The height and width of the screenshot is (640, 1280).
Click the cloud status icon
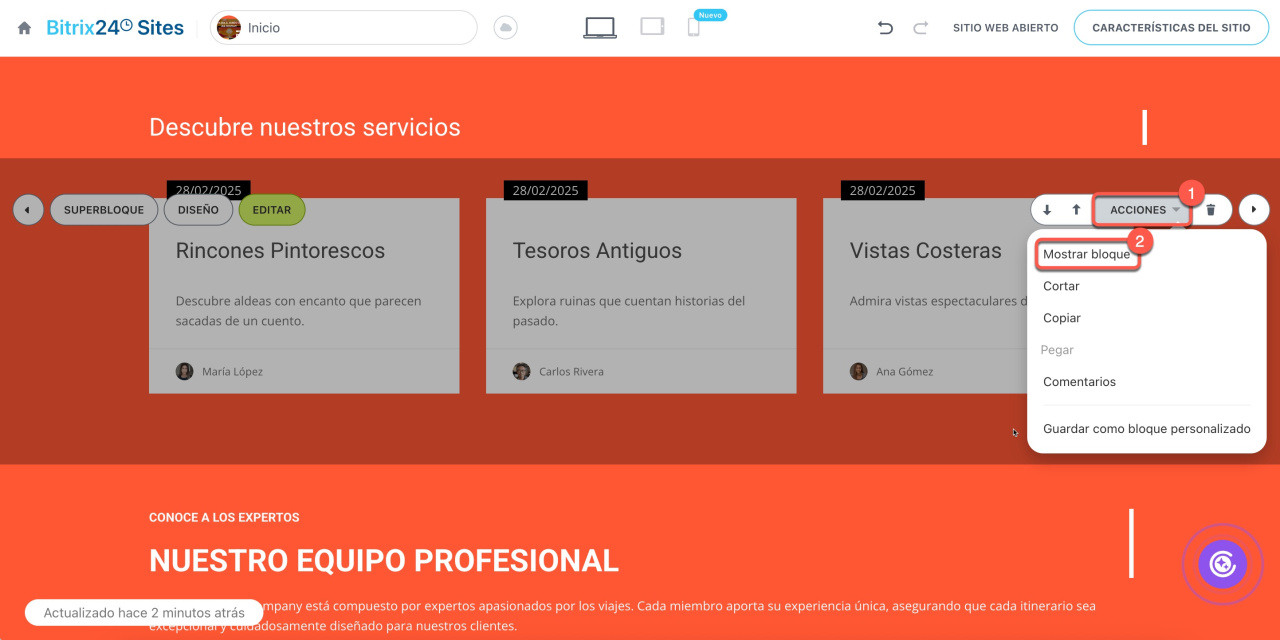(506, 28)
